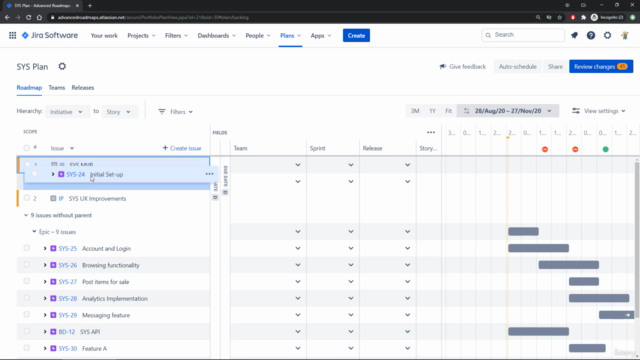Click the View settings sliders icon
The height and width of the screenshot is (360, 640).
pyautogui.click(x=576, y=111)
